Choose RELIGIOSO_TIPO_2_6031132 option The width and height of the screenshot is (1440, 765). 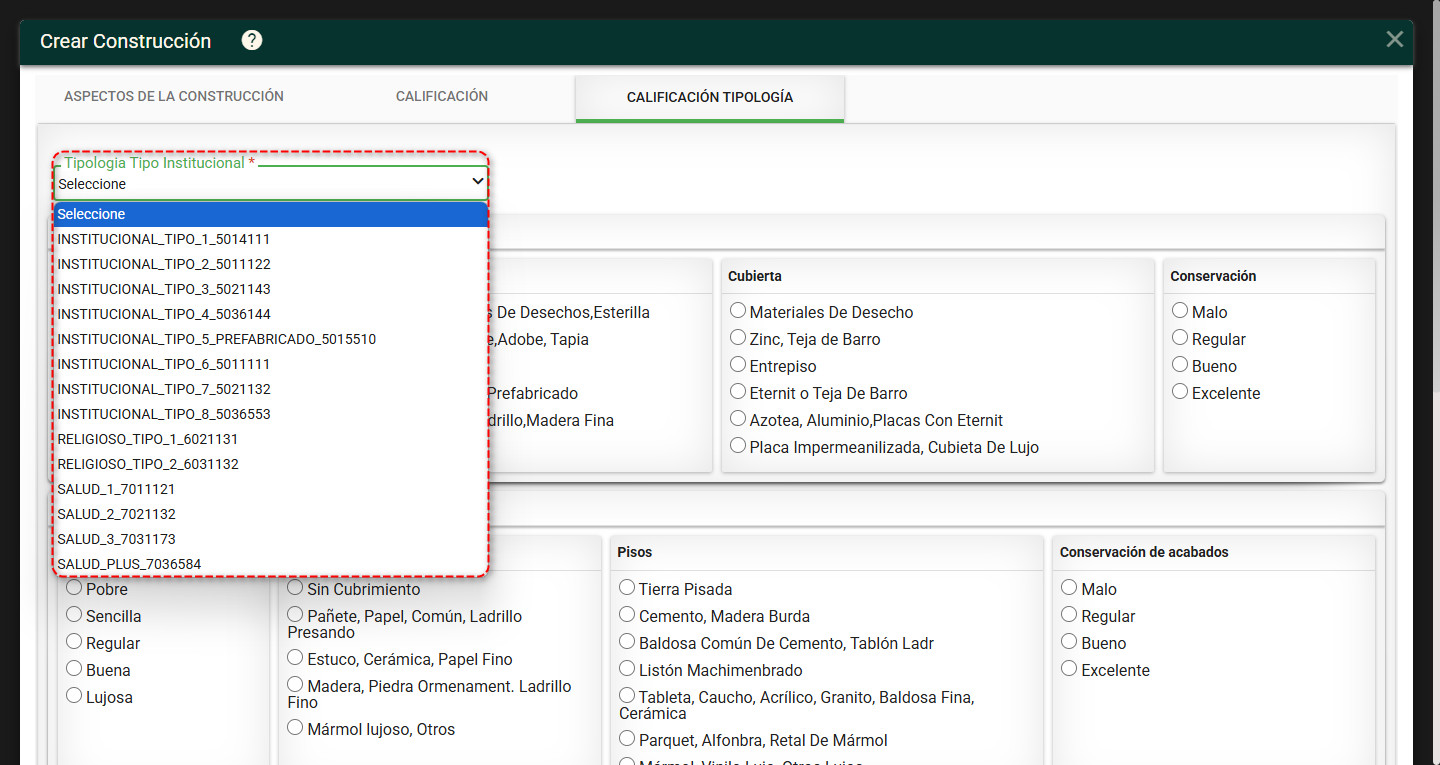click(x=271, y=464)
